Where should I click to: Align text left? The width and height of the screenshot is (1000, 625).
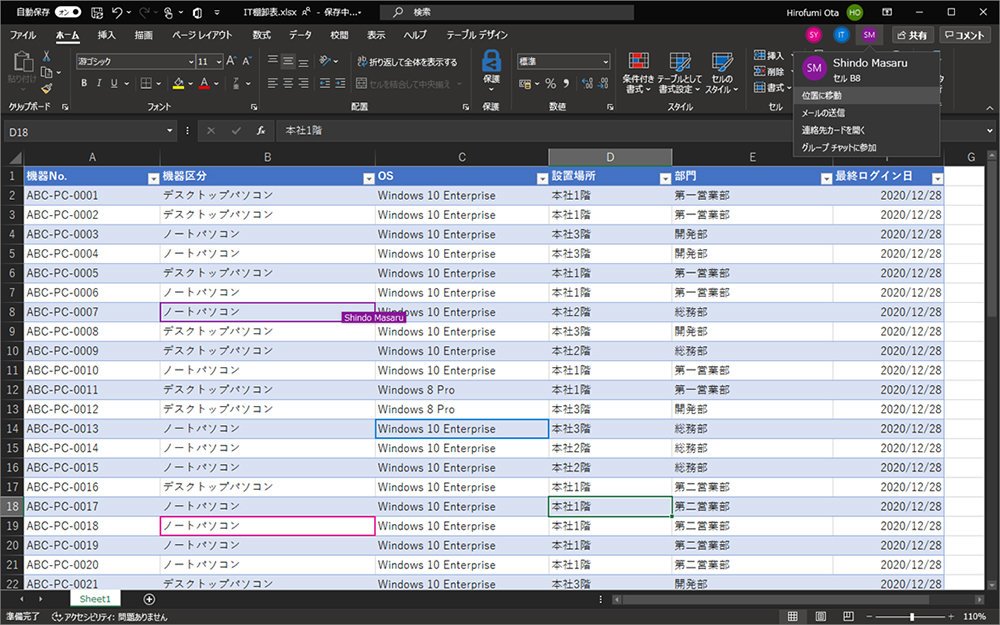[272, 83]
